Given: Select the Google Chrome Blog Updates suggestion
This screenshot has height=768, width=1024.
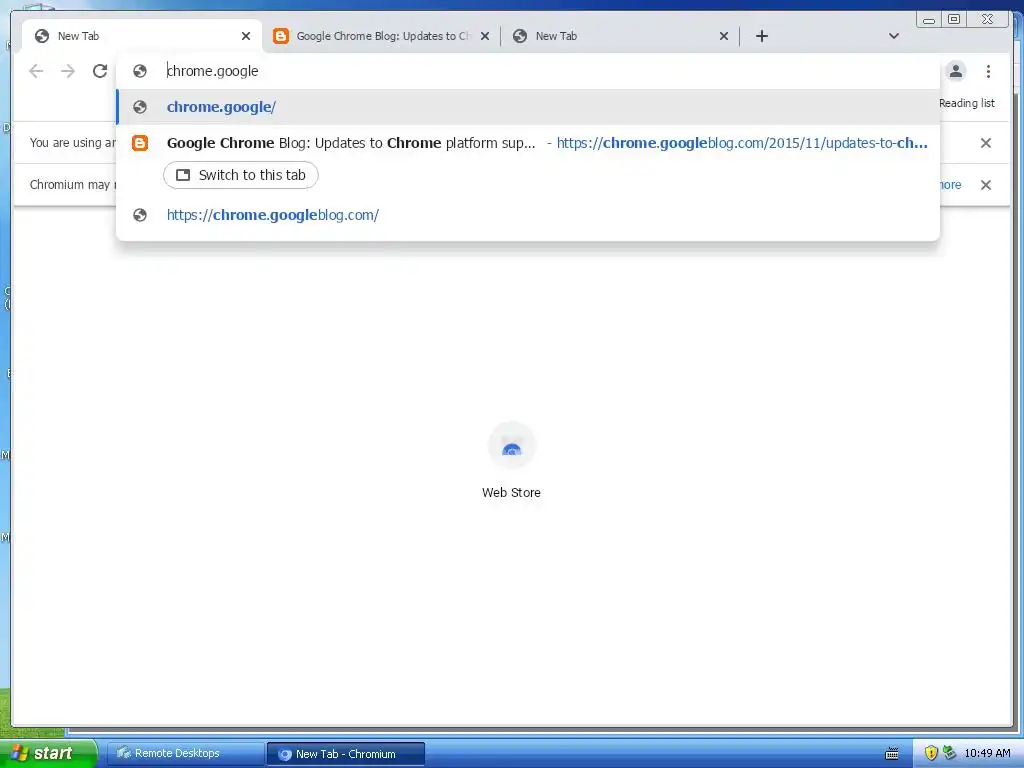Looking at the screenshot, I should [528, 143].
